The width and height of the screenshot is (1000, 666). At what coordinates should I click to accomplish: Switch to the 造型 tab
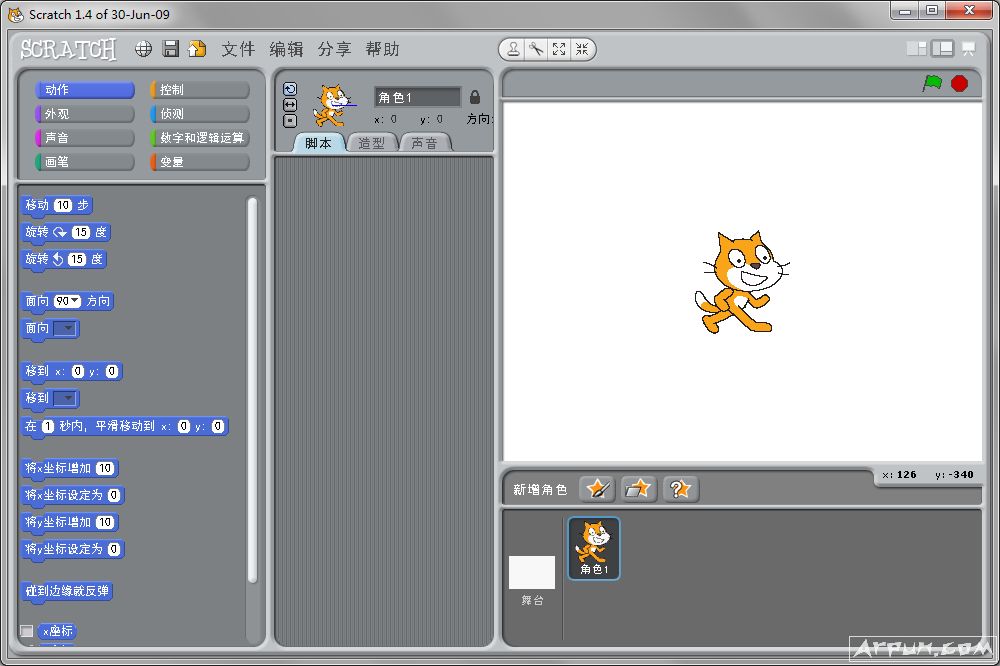tap(371, 142)
